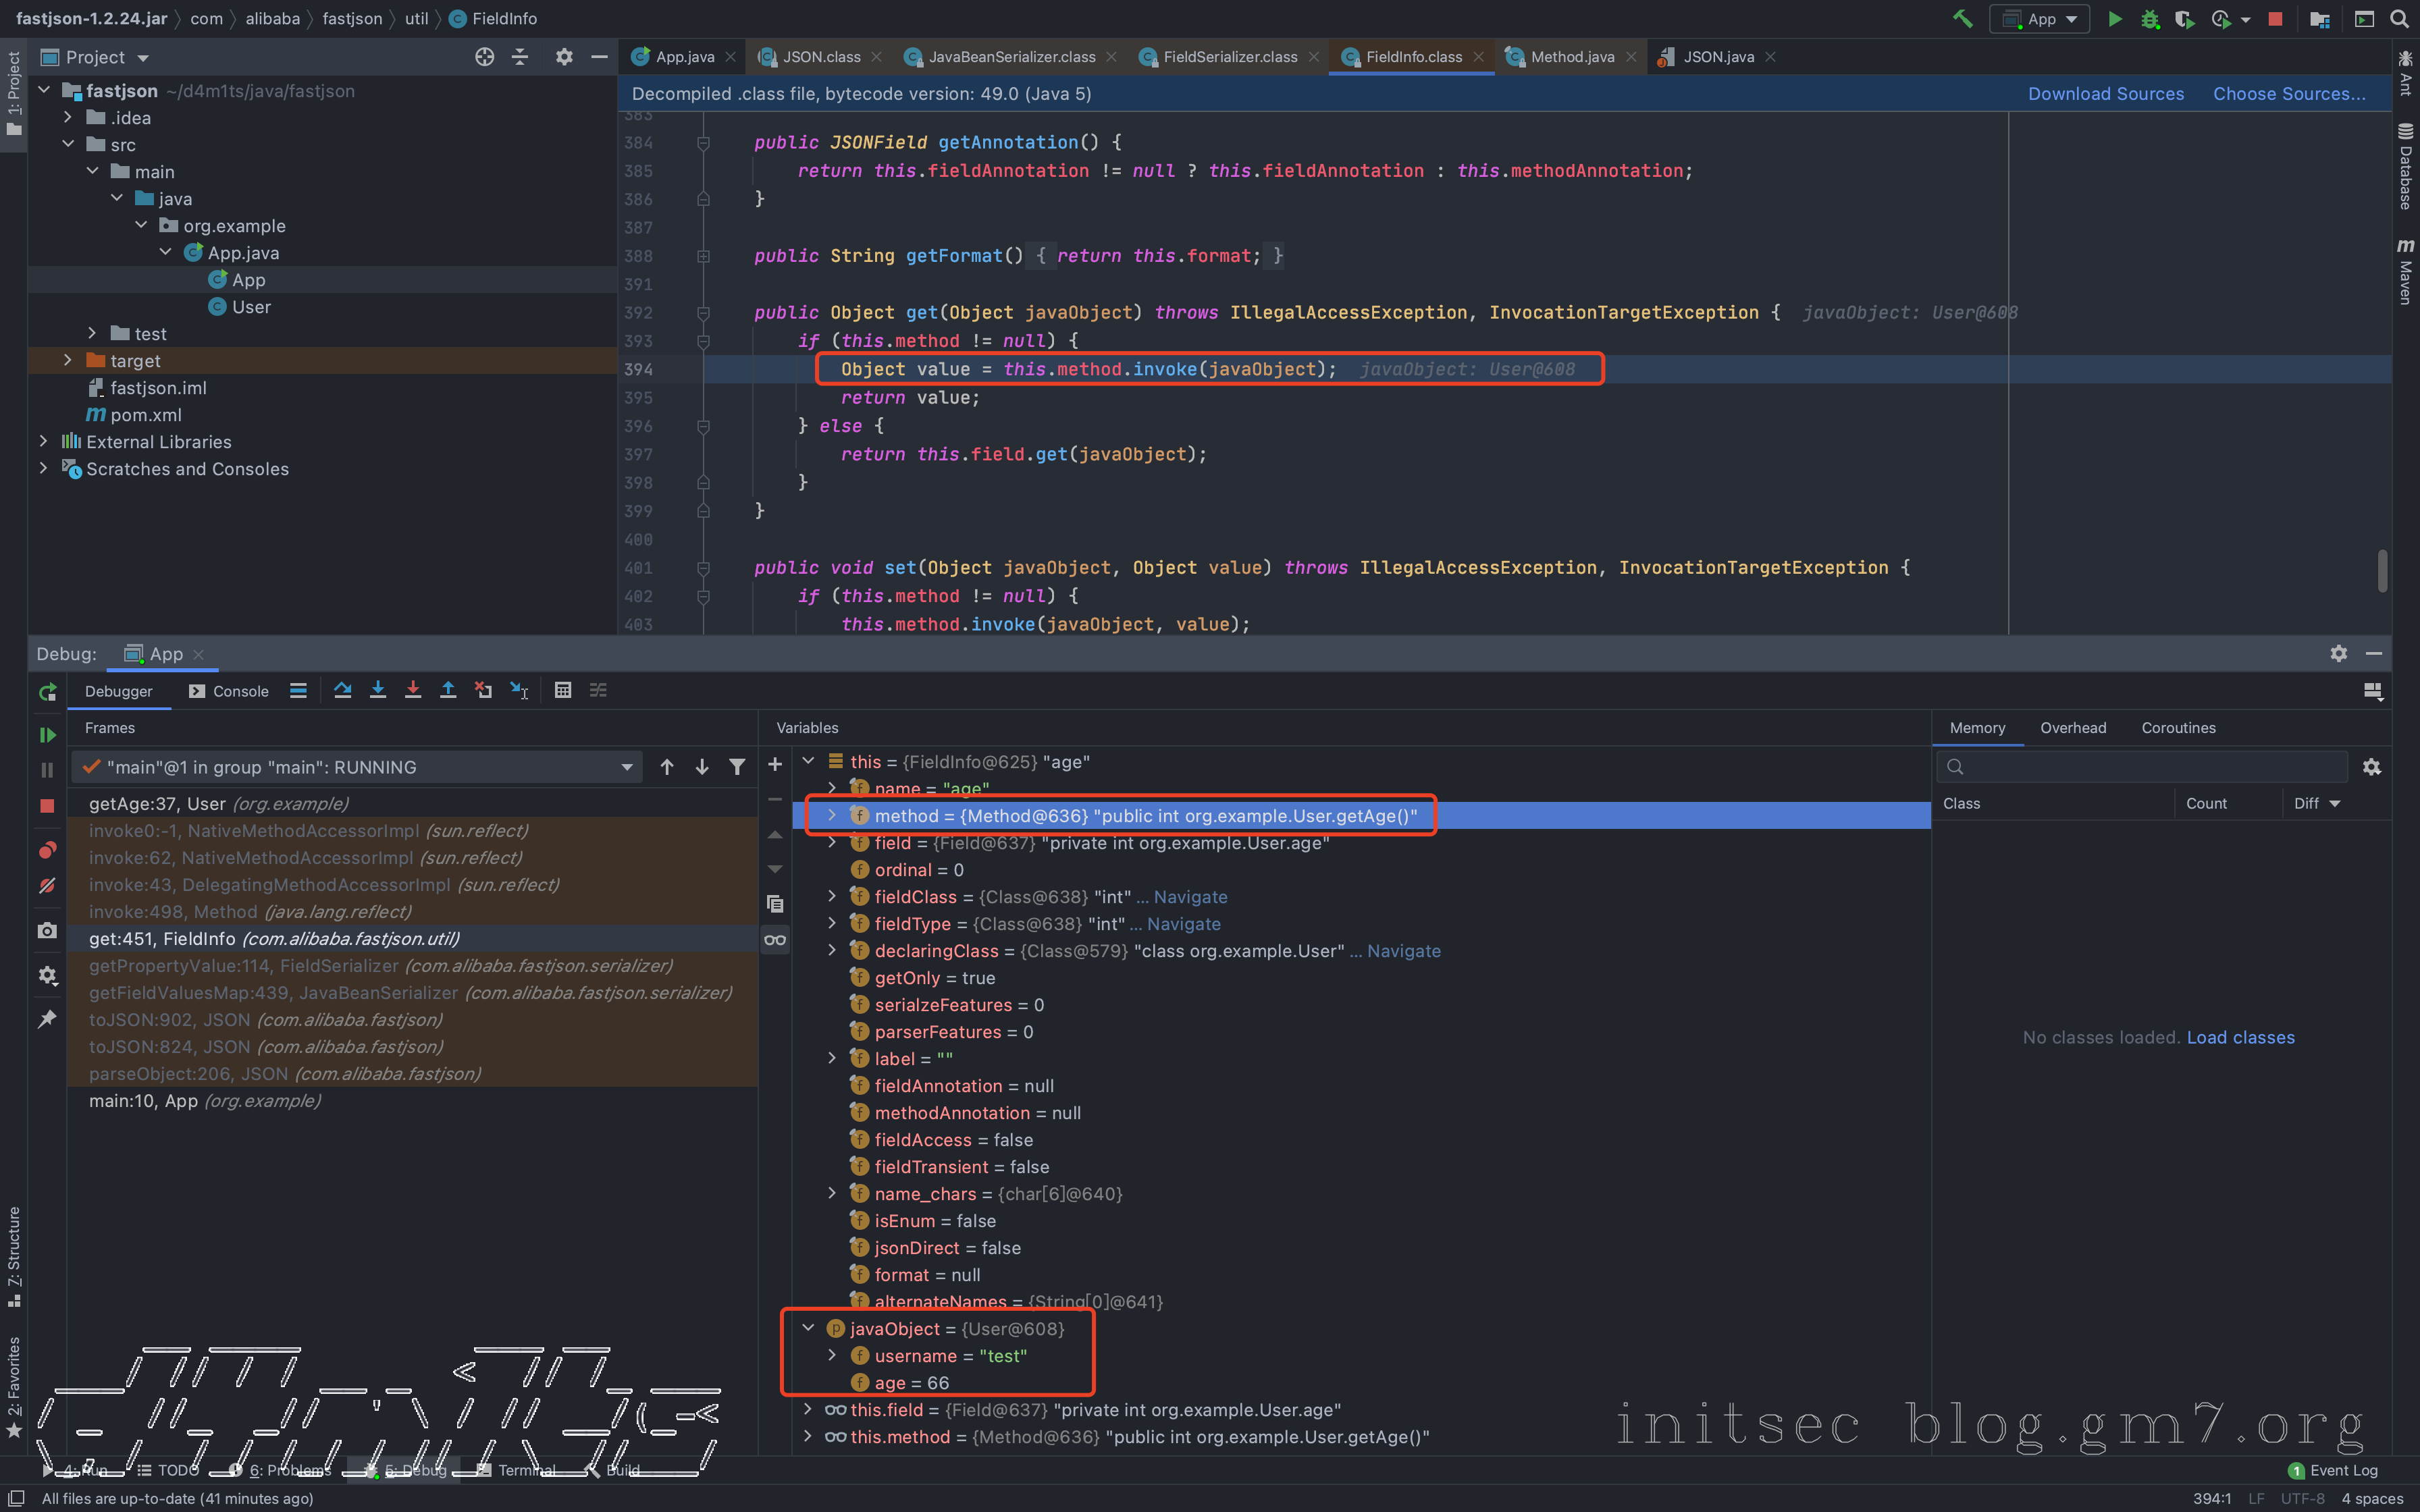This screenshot has width=2420, height=1512.
Task: Click Step Into debugger icon
Action: click(377, 690)
